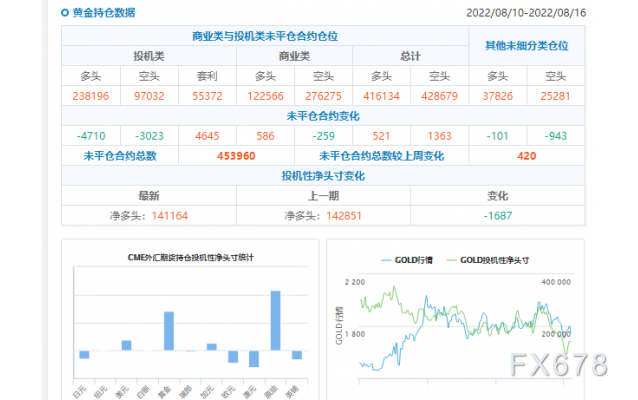Screen dimensions: 638x400
Task: Click the tallest 原油 bar in the chart
Action: (x=275, y=320)
